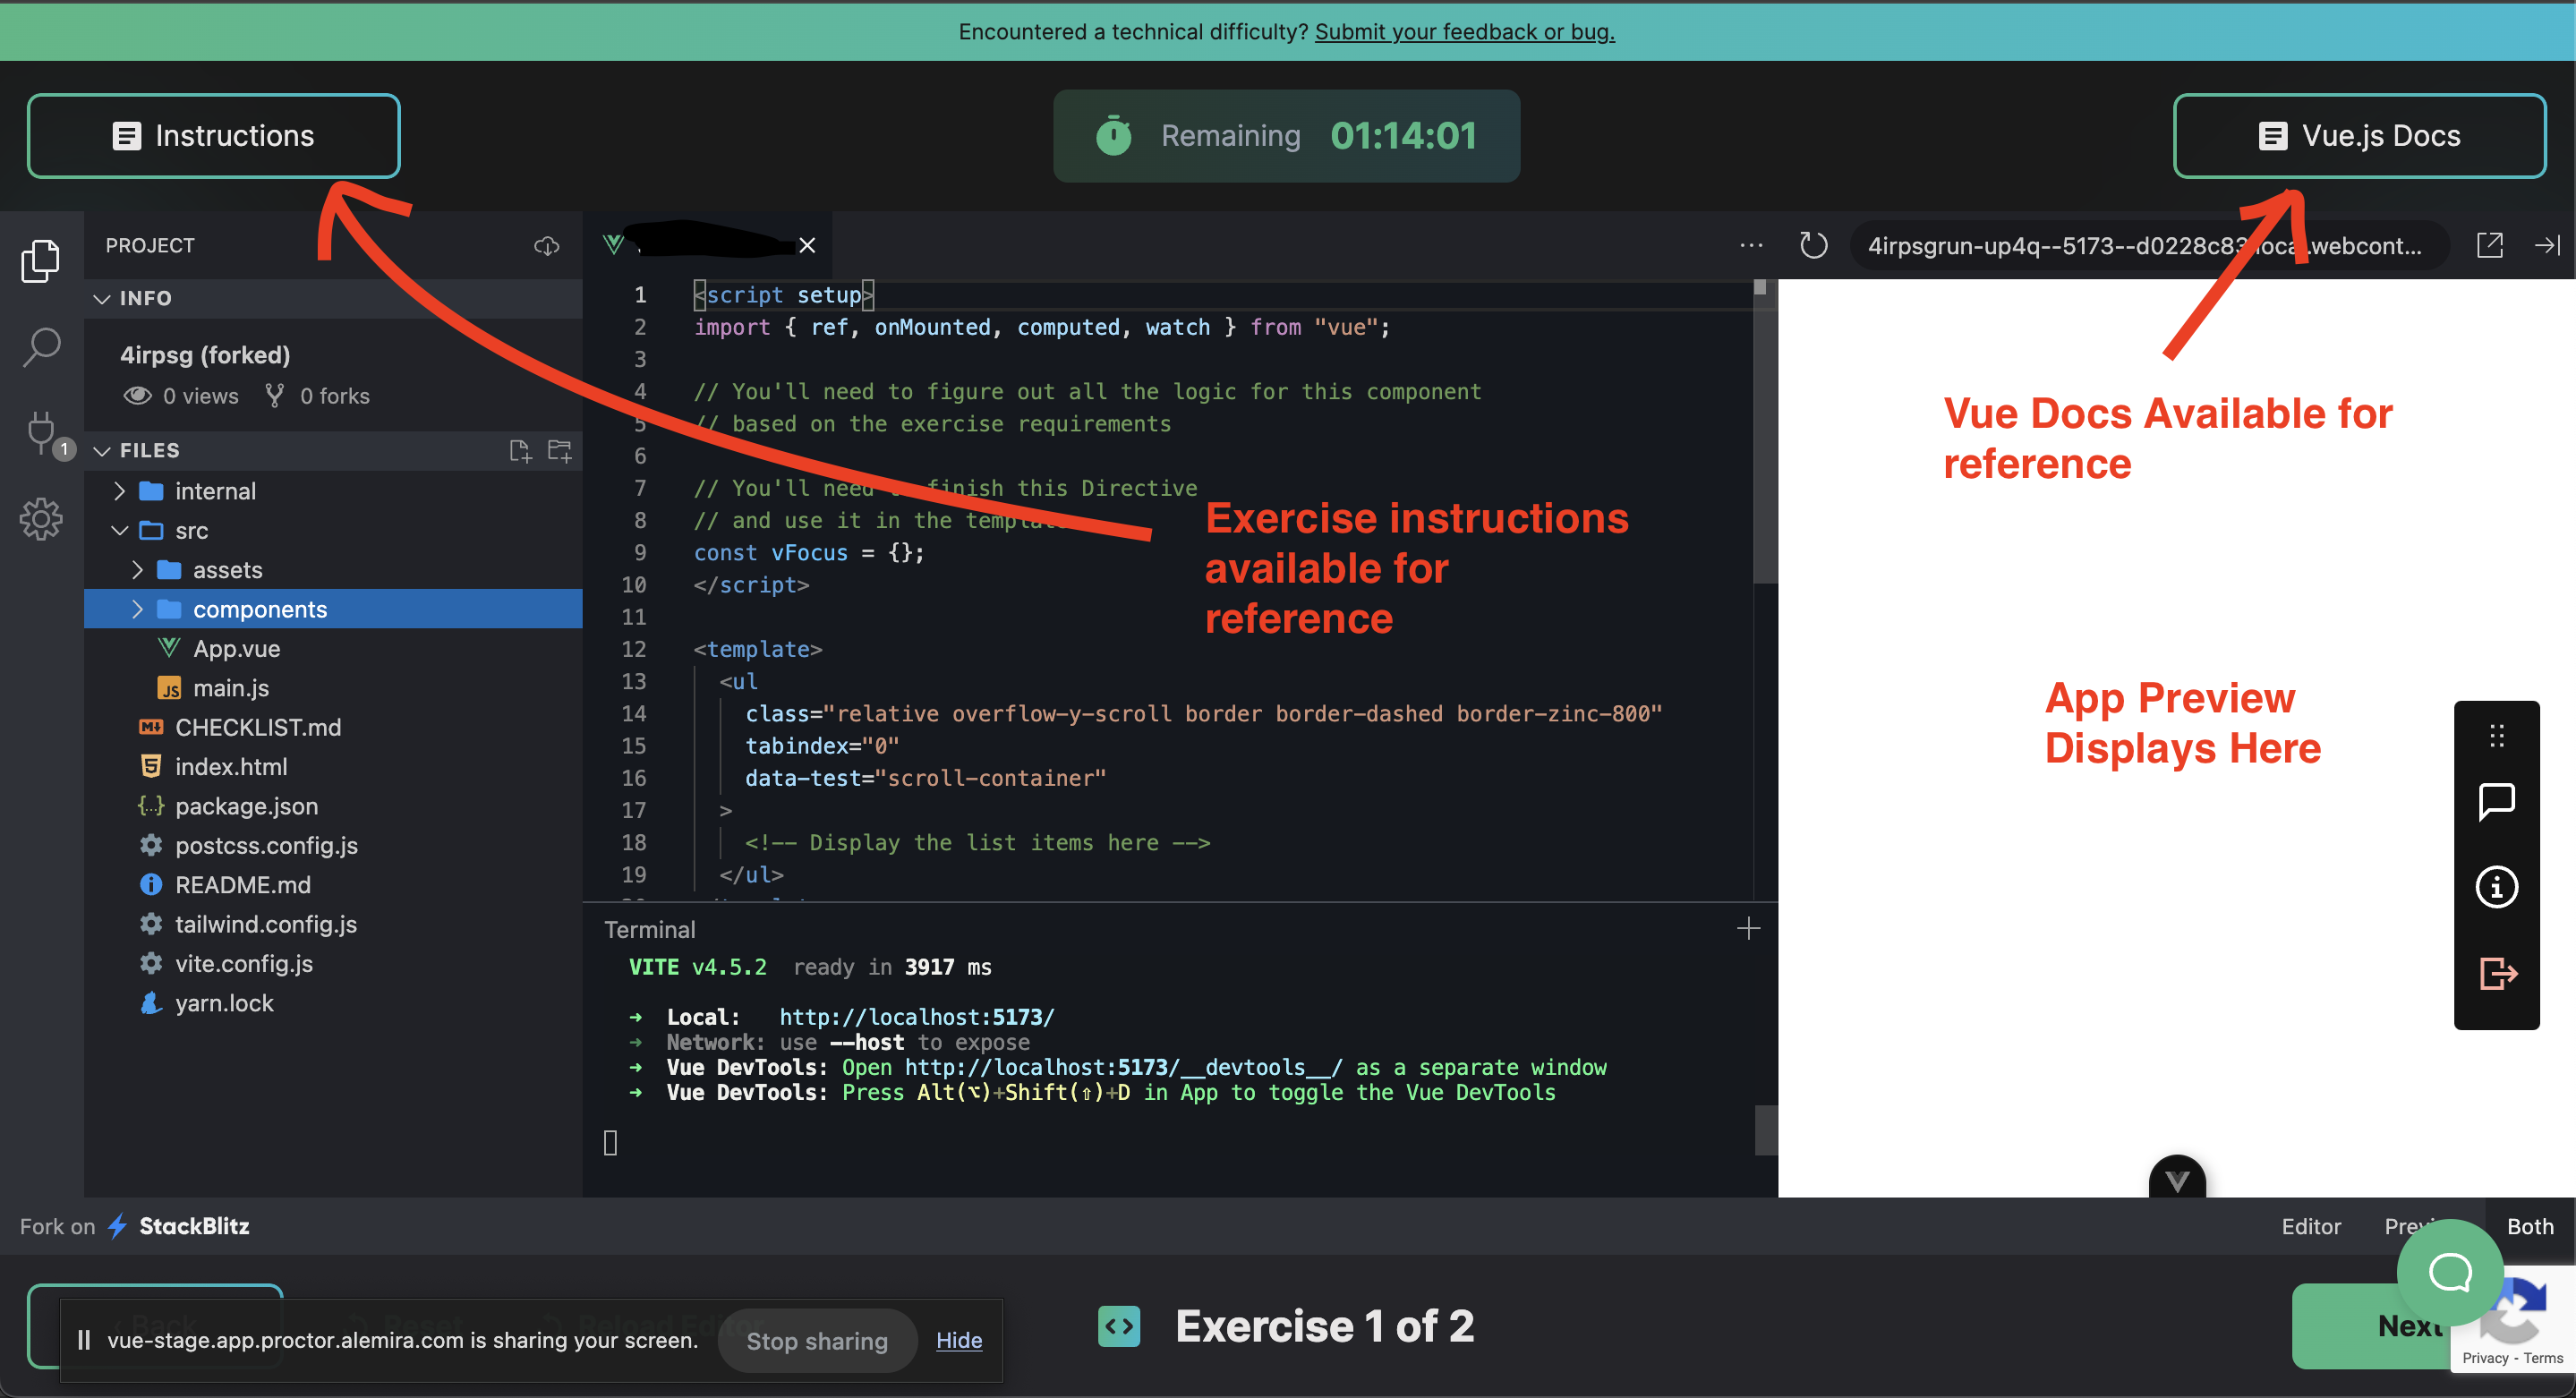Click Stop sharing button

click(x=817, y=1340)
